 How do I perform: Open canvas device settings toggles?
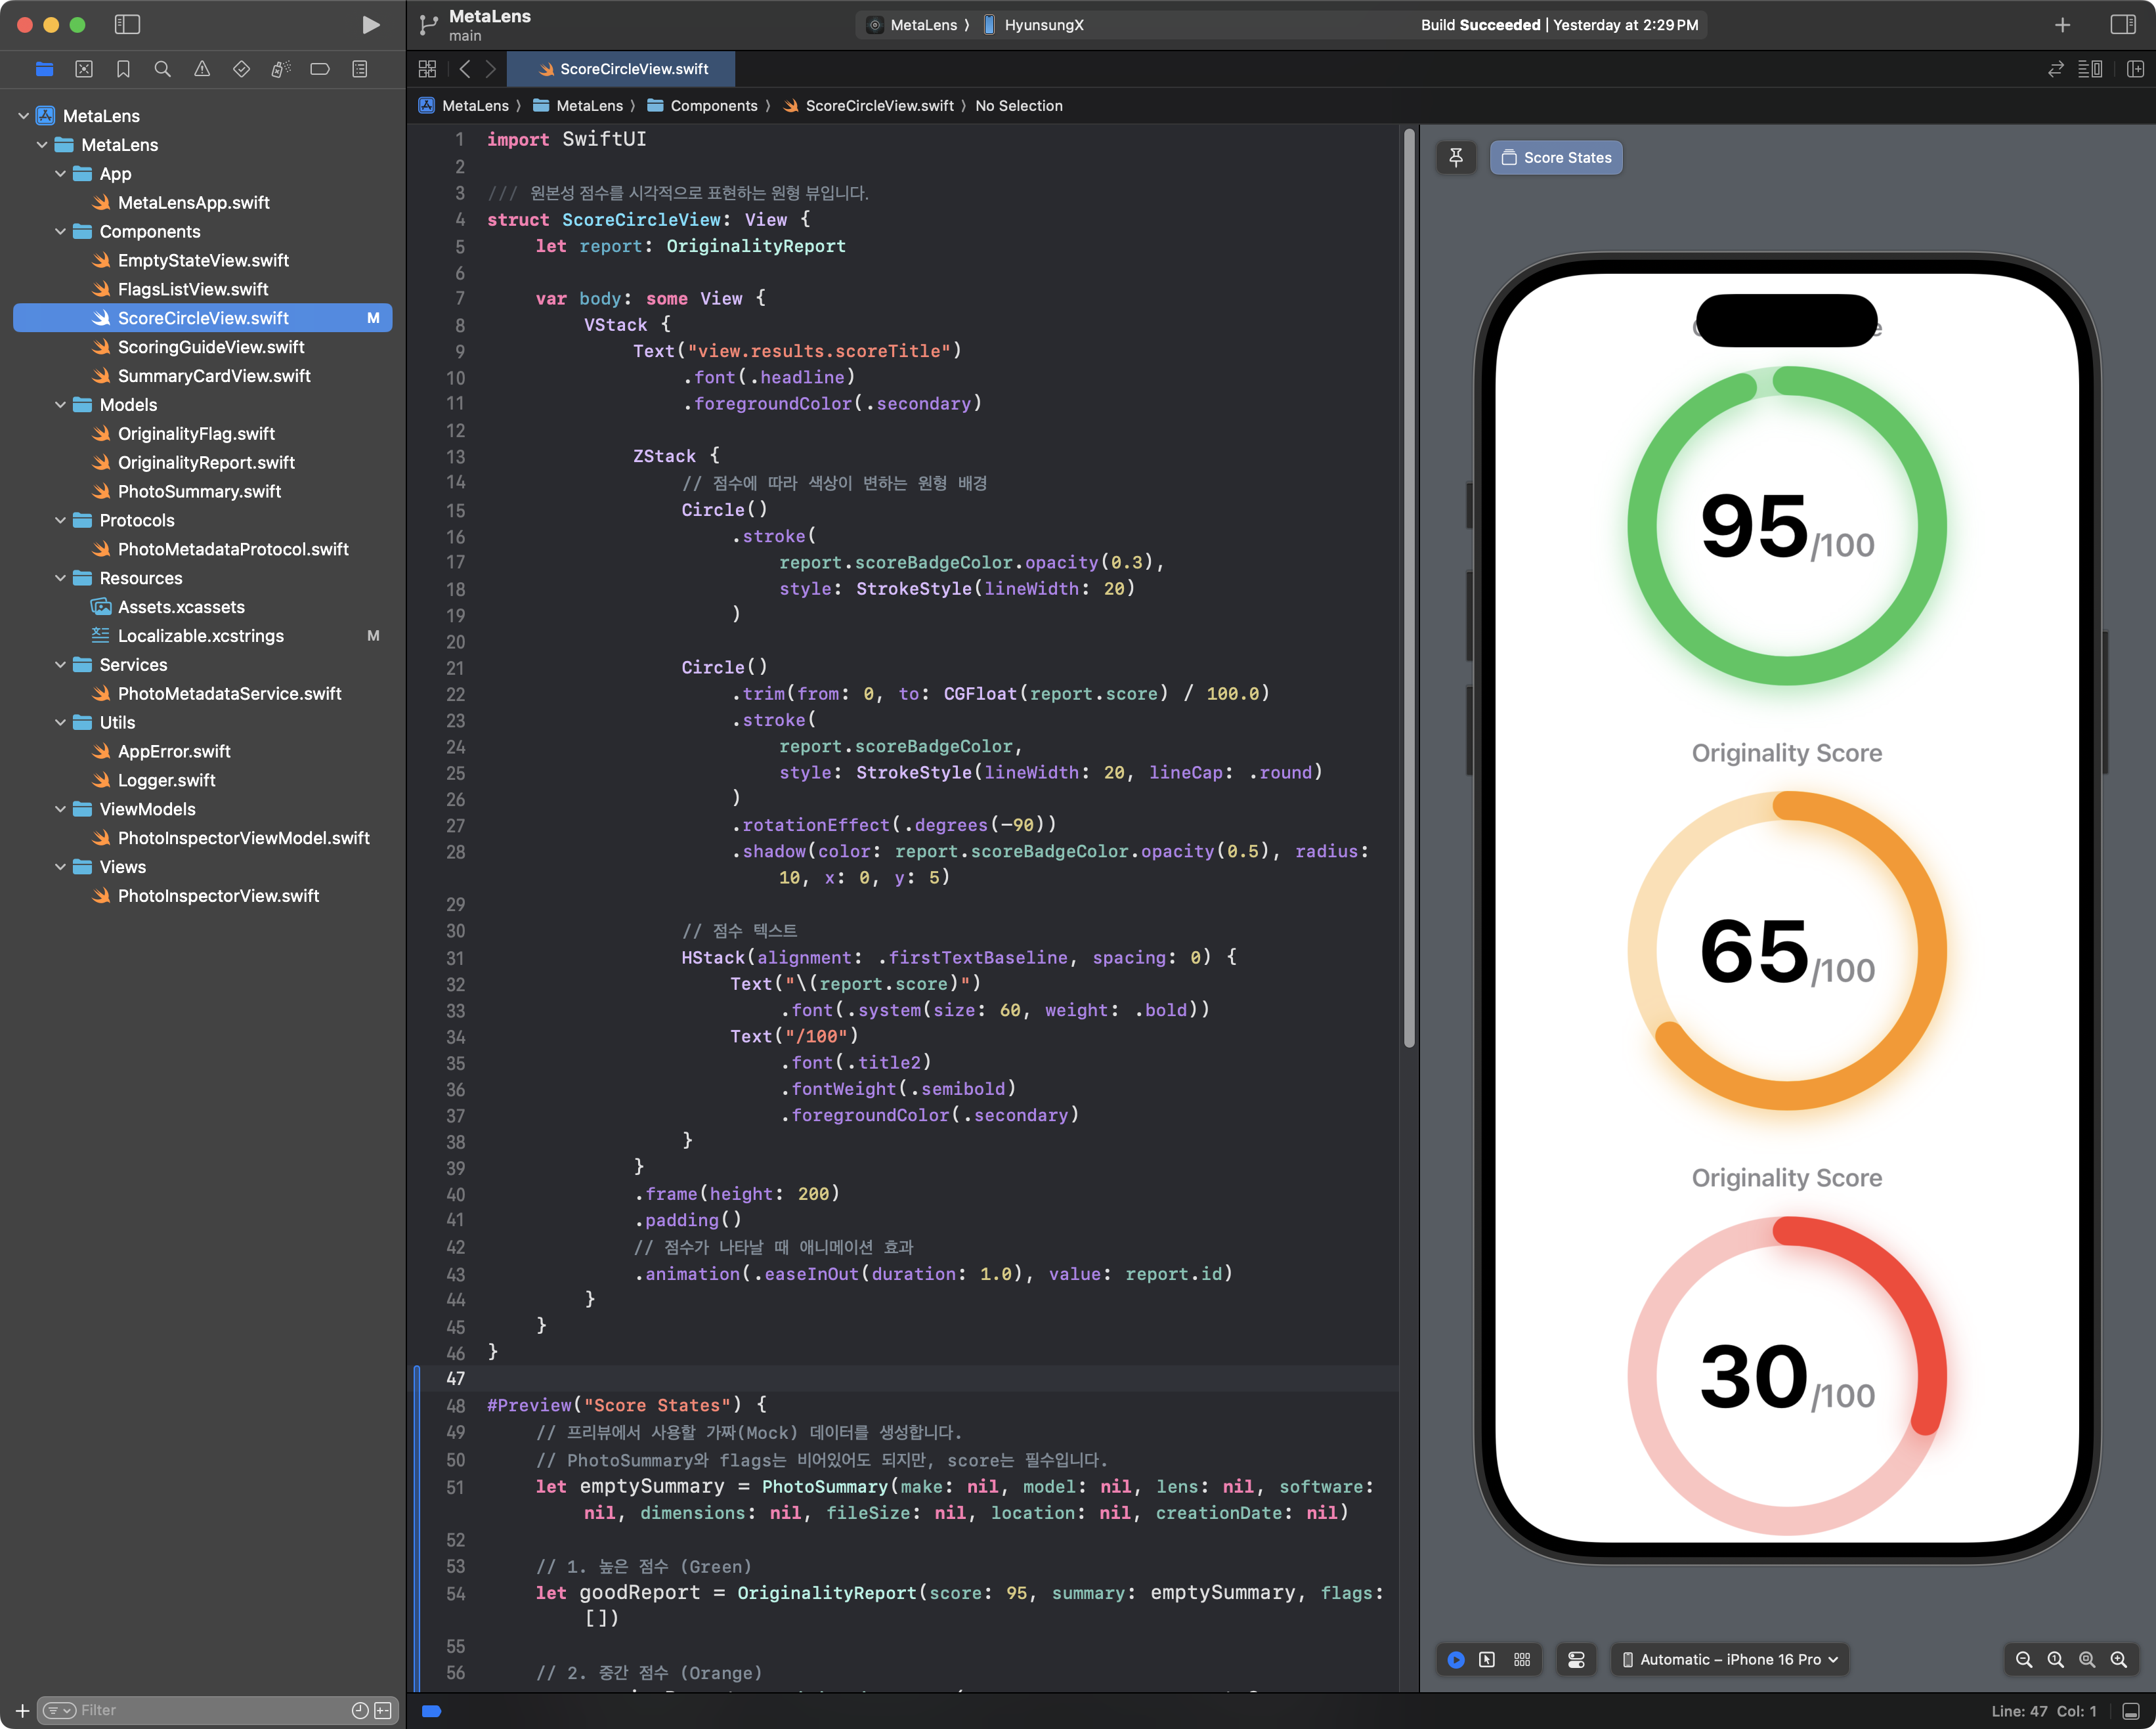(1576, 1659)
